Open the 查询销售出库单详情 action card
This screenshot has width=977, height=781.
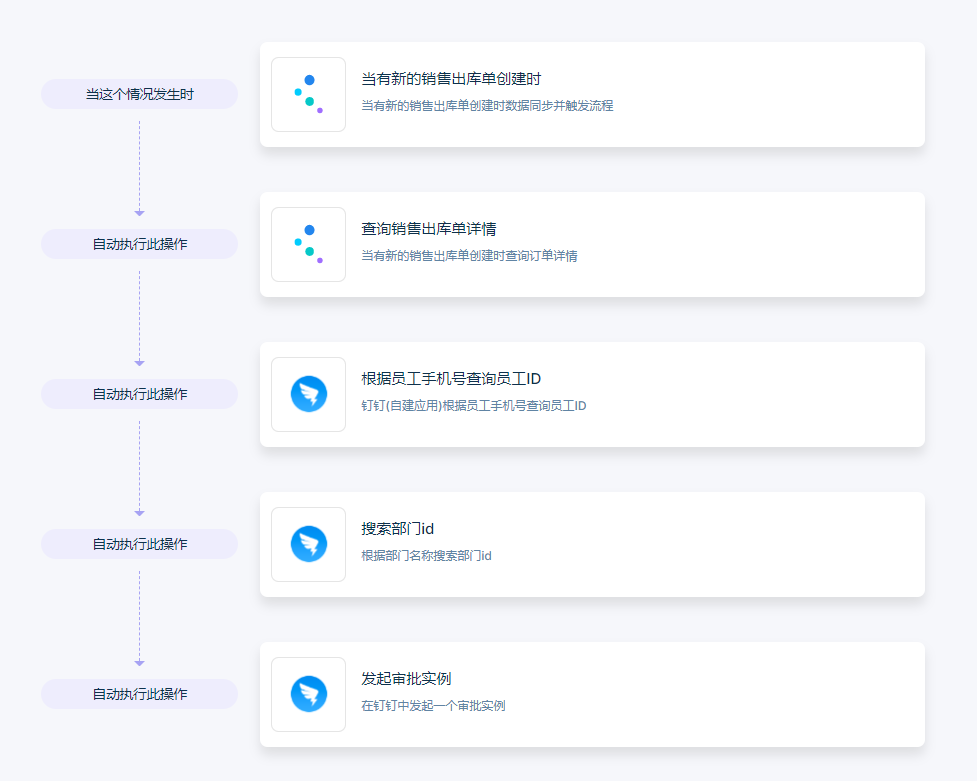tap(592, 244)
